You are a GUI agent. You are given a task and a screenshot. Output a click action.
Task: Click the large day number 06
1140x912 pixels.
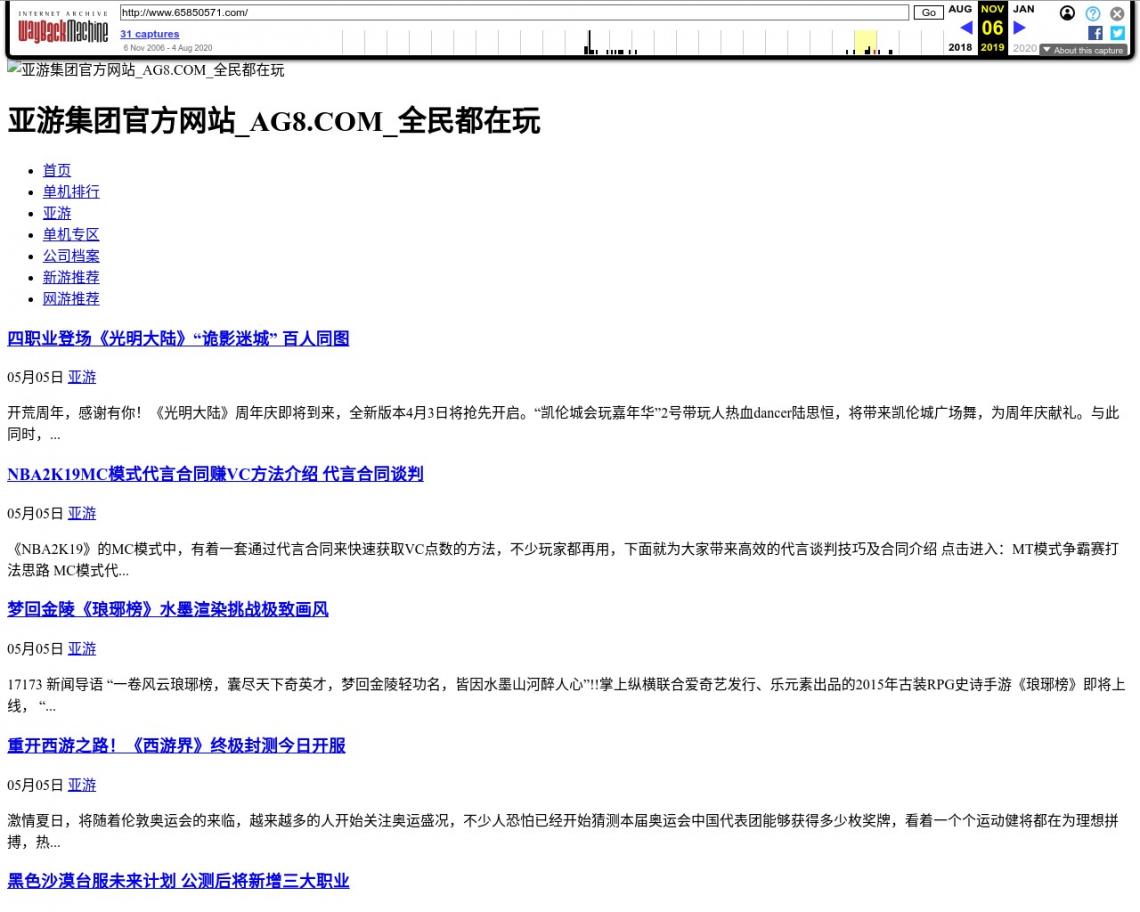click(992, 28)
